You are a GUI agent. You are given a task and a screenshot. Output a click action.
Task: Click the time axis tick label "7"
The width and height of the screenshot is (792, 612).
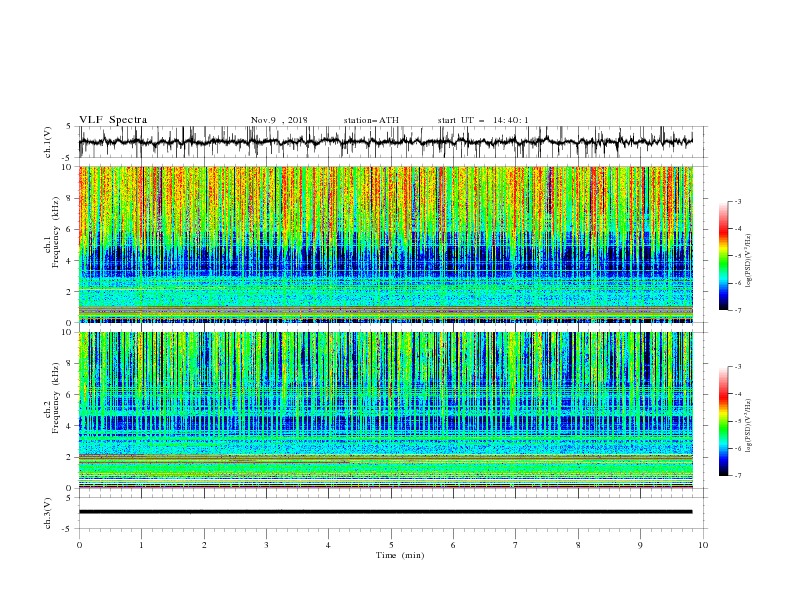click(x=516, y=545)
